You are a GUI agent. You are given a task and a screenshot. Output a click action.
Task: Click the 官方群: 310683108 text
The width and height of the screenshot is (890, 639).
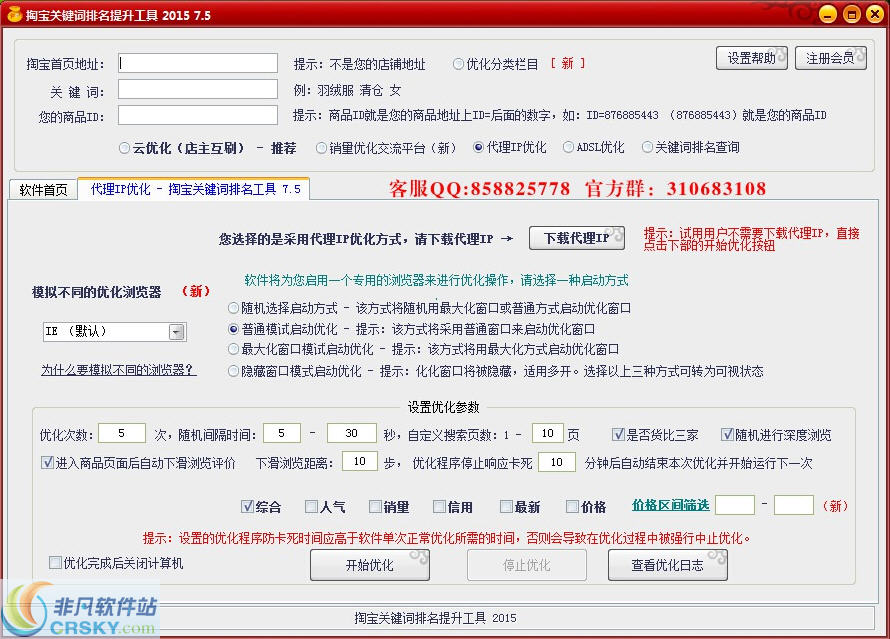pos(675,189)
